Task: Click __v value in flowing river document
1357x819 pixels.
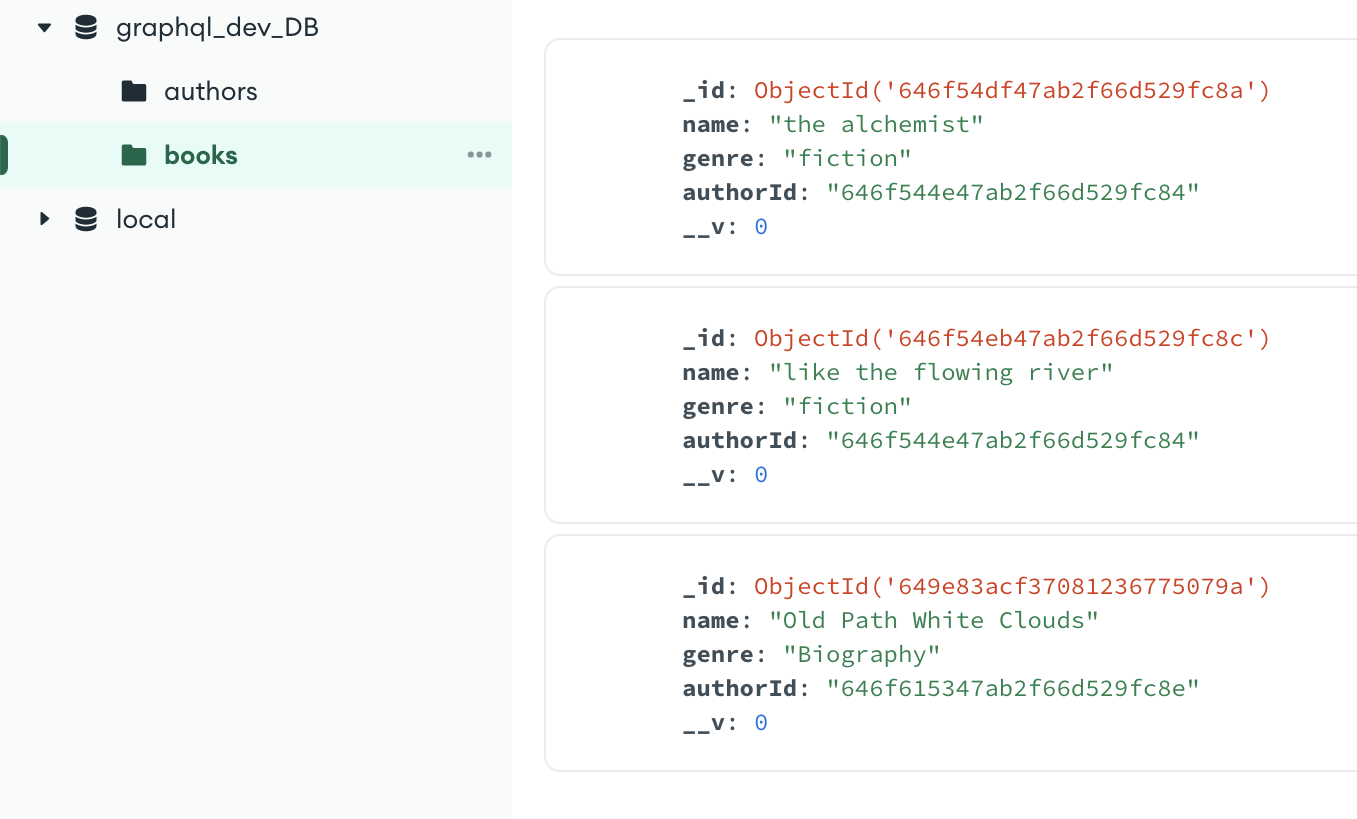Action: click(x=761, y=475)
